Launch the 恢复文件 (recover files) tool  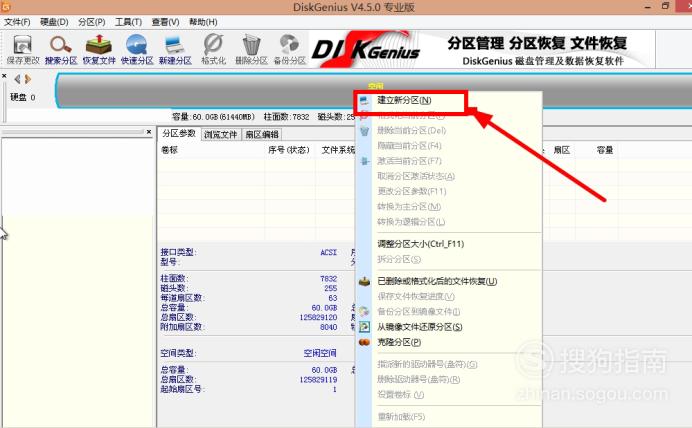point(99,49)
